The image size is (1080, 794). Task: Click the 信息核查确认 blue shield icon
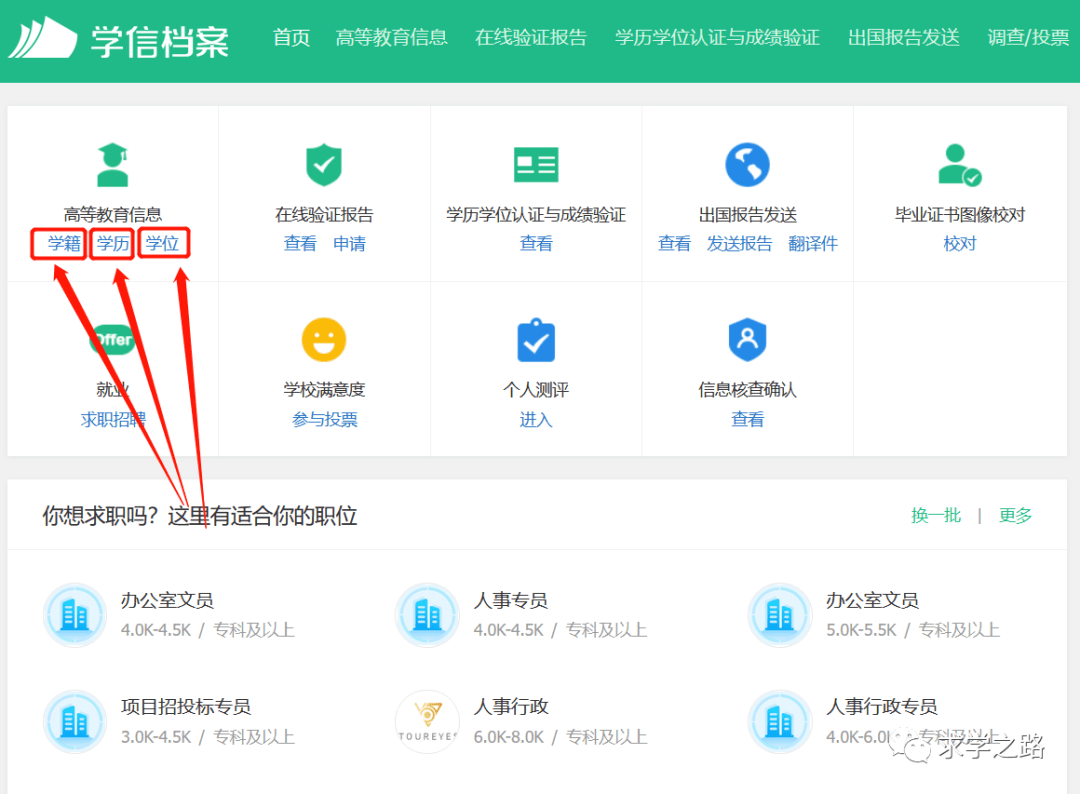[x=748, y=339]
